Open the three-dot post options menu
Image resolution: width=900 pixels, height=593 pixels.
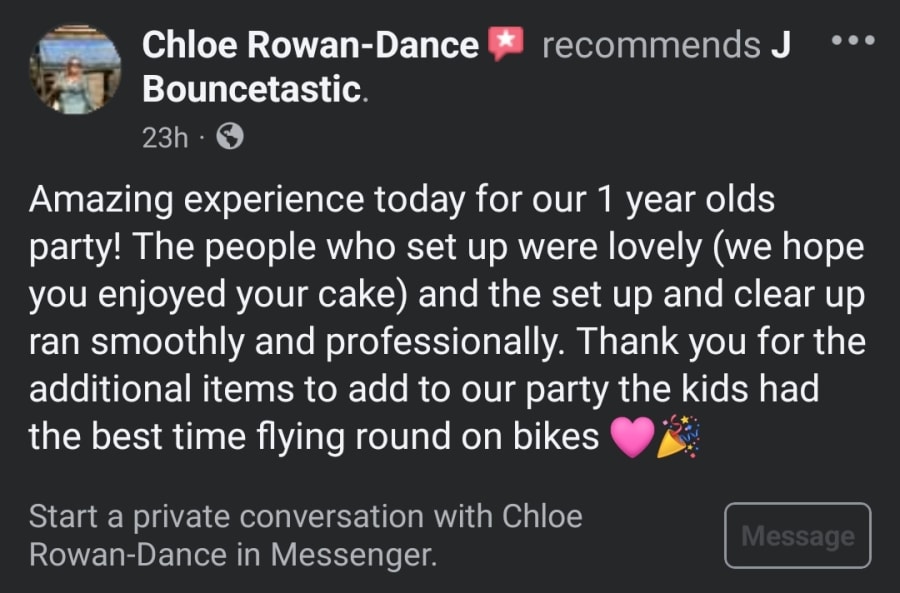(853, 41)
